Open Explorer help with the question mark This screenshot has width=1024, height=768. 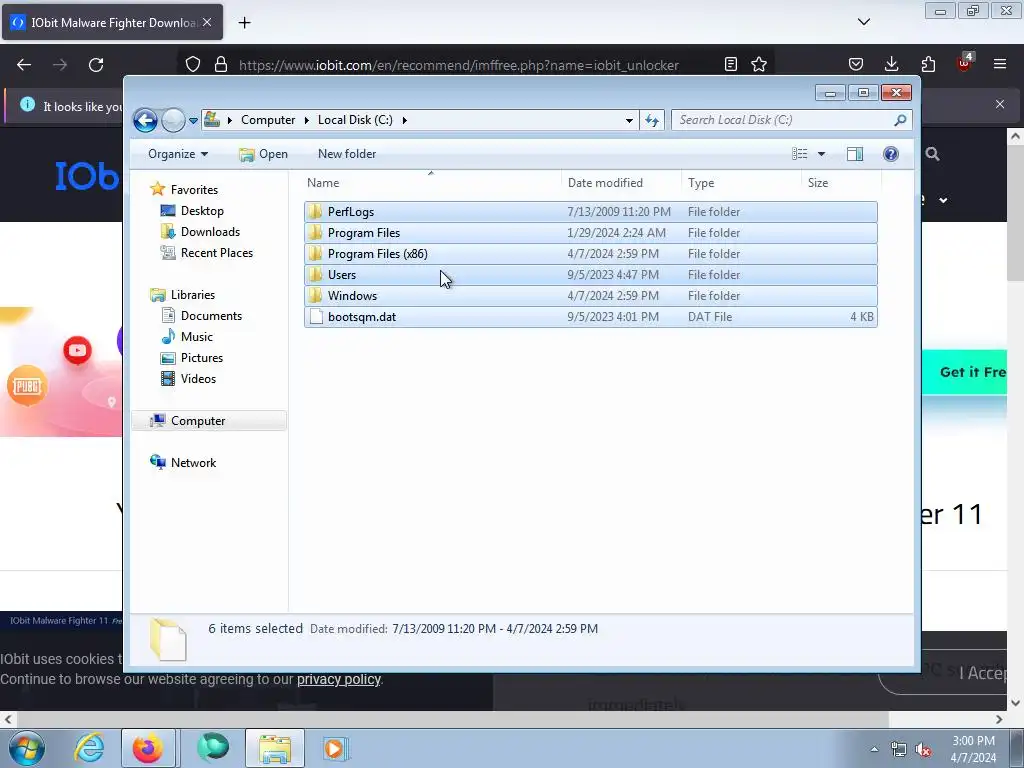[x=891, y=154]
